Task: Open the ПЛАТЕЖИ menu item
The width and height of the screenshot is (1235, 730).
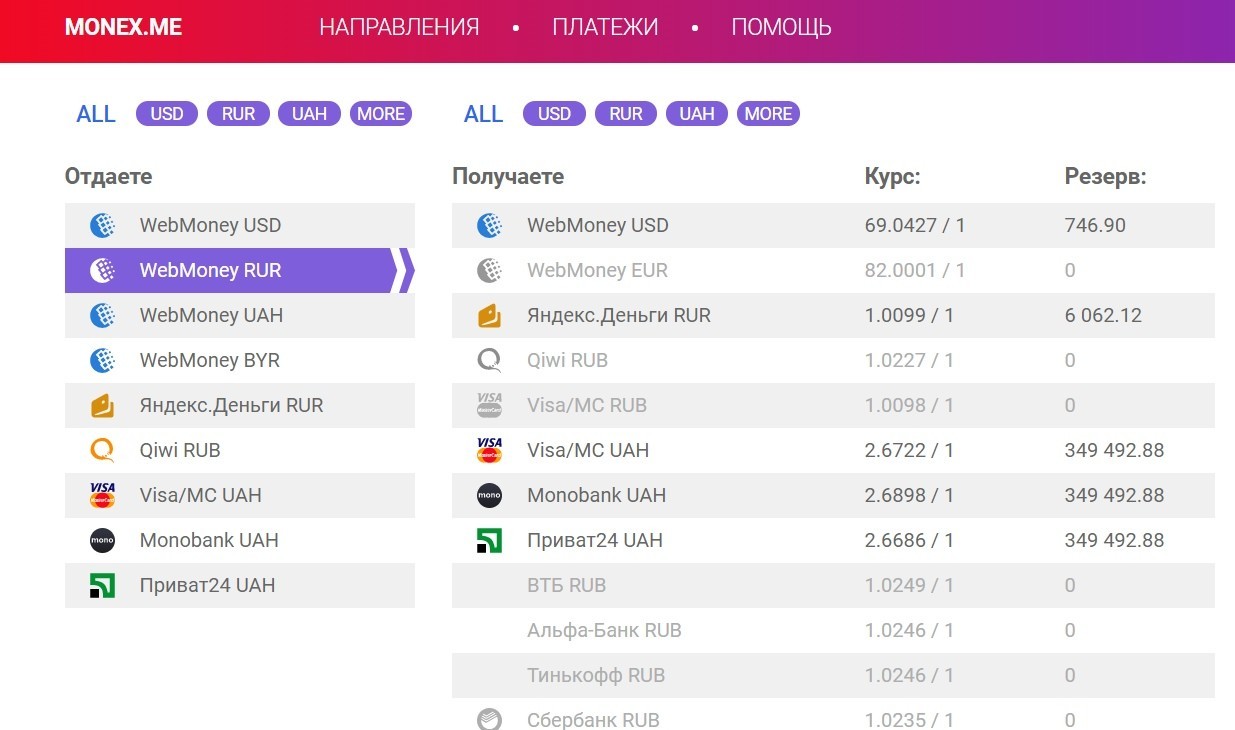Action: point(605,27)
